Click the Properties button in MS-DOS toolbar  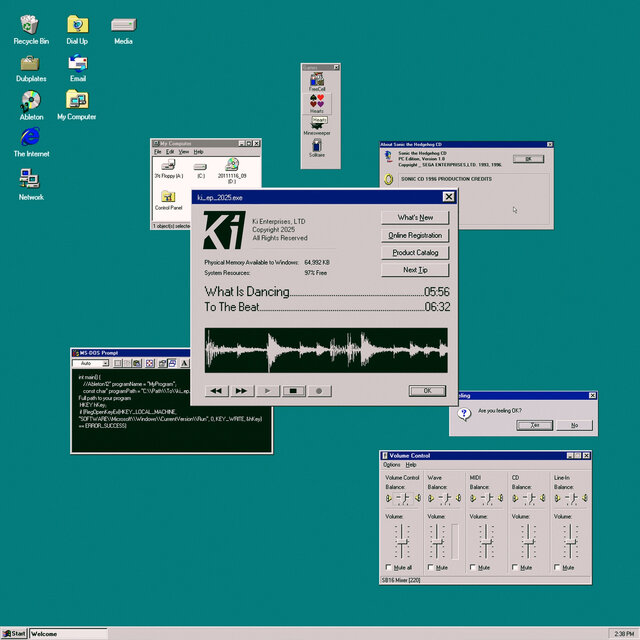point(162,363)
